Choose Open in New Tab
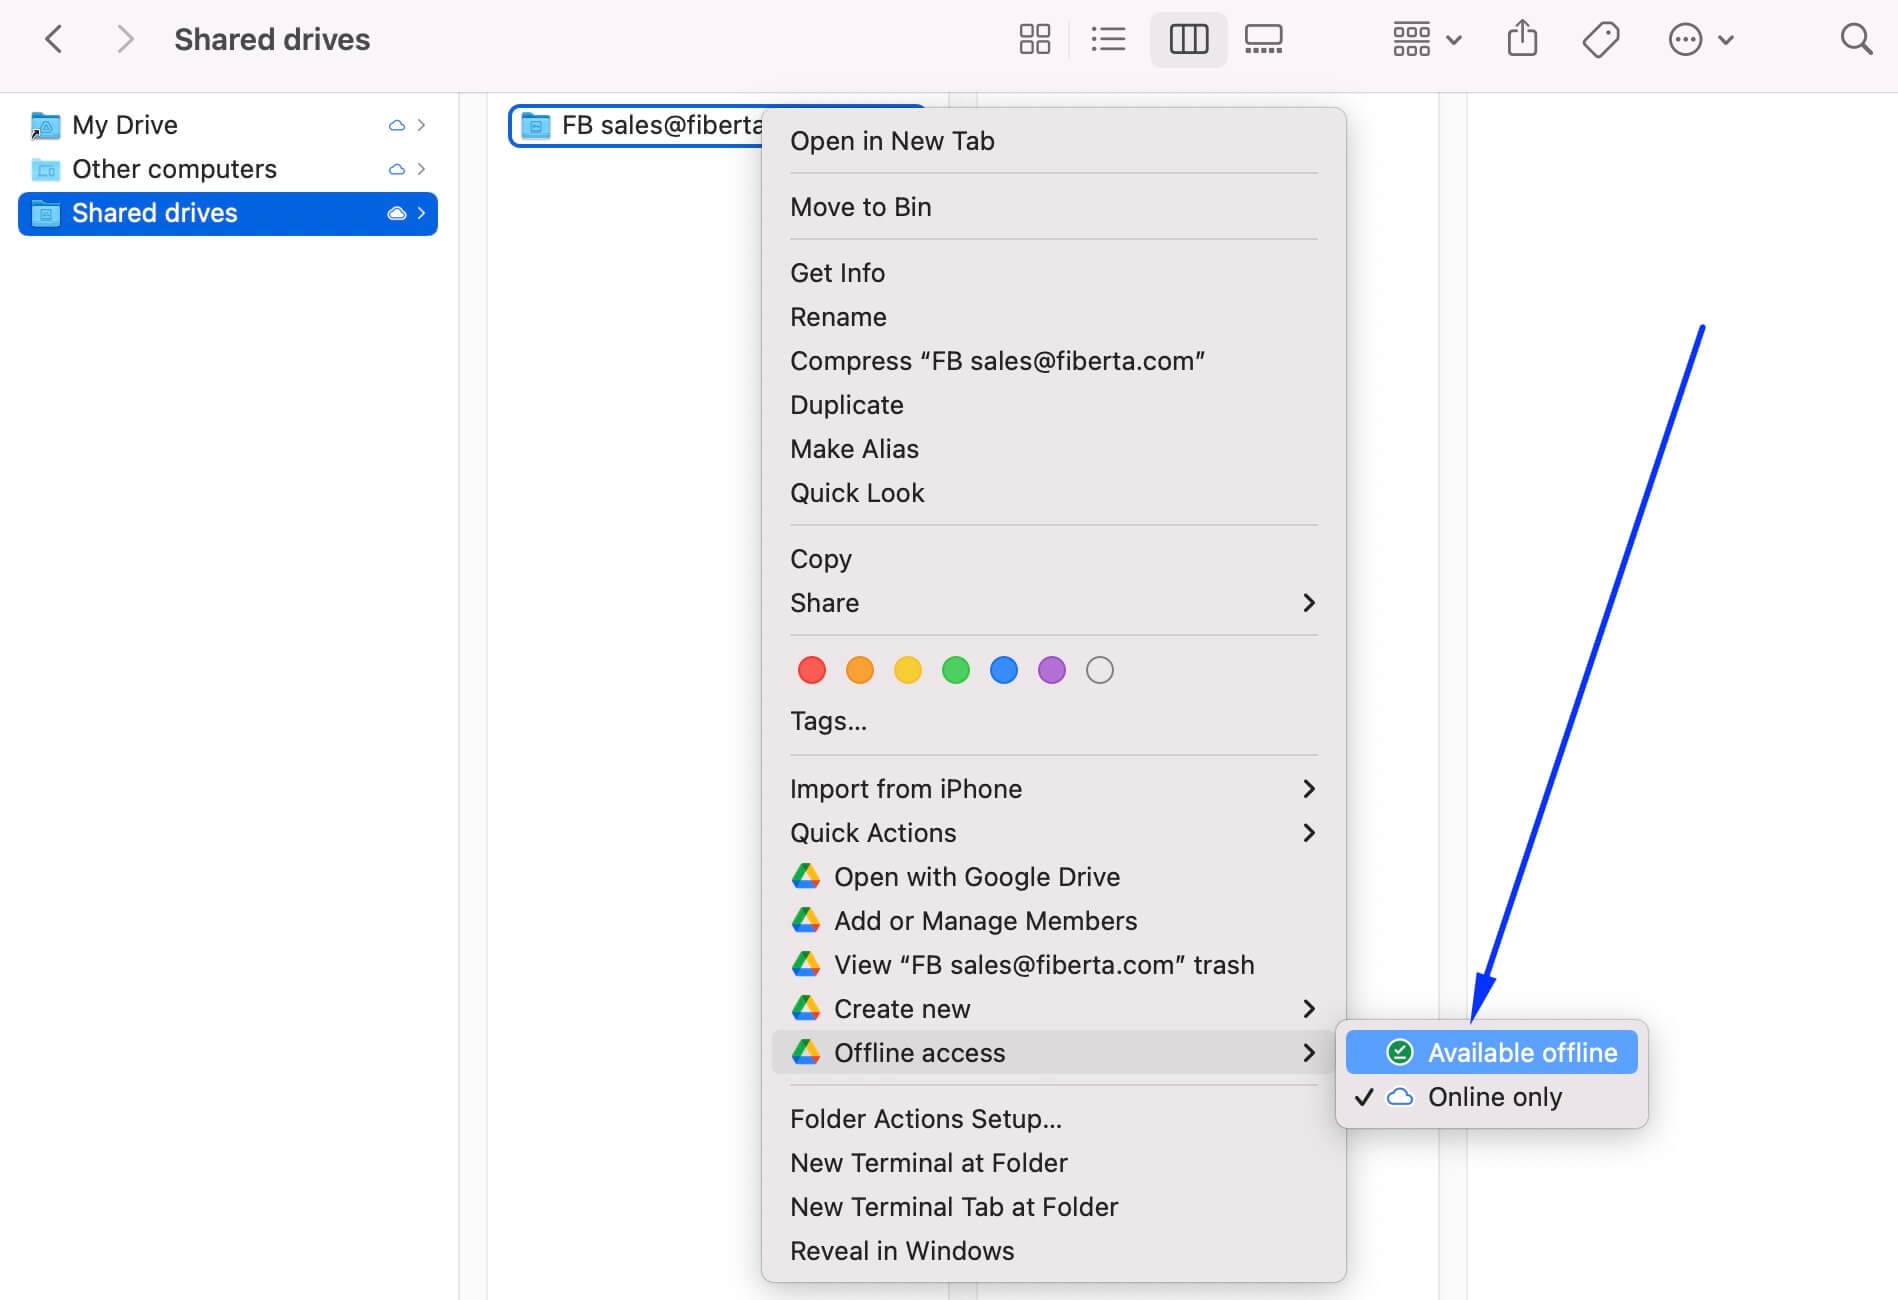This screenshot has width=1898, height=1300. (x=1053, y=141)
